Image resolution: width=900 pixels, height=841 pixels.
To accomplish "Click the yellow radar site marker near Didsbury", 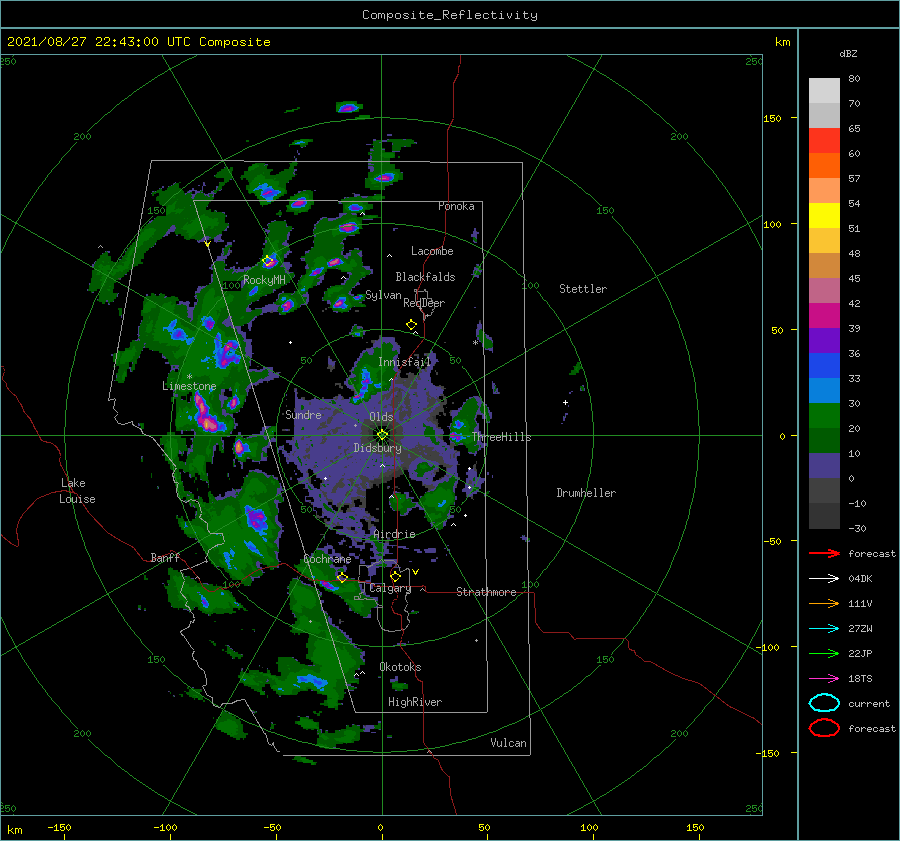I will [x=382, y=435].
